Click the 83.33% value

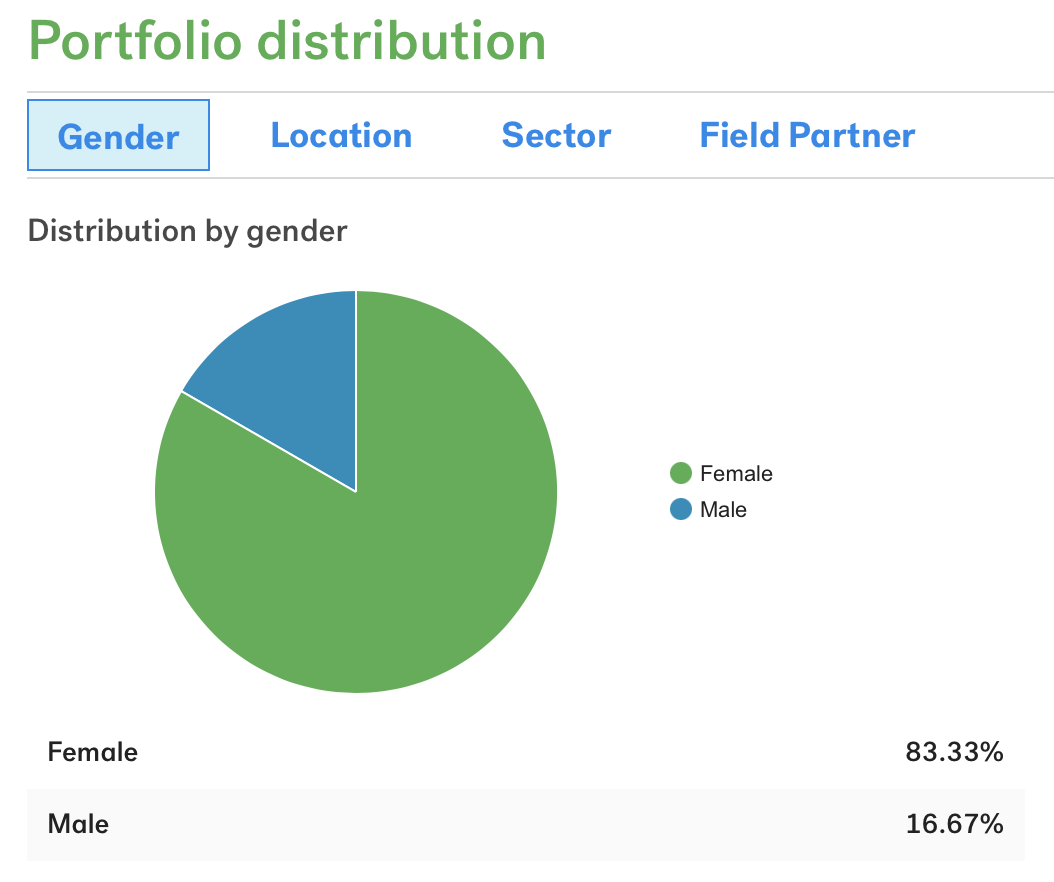pyautogui.click(x=955, y=752)
